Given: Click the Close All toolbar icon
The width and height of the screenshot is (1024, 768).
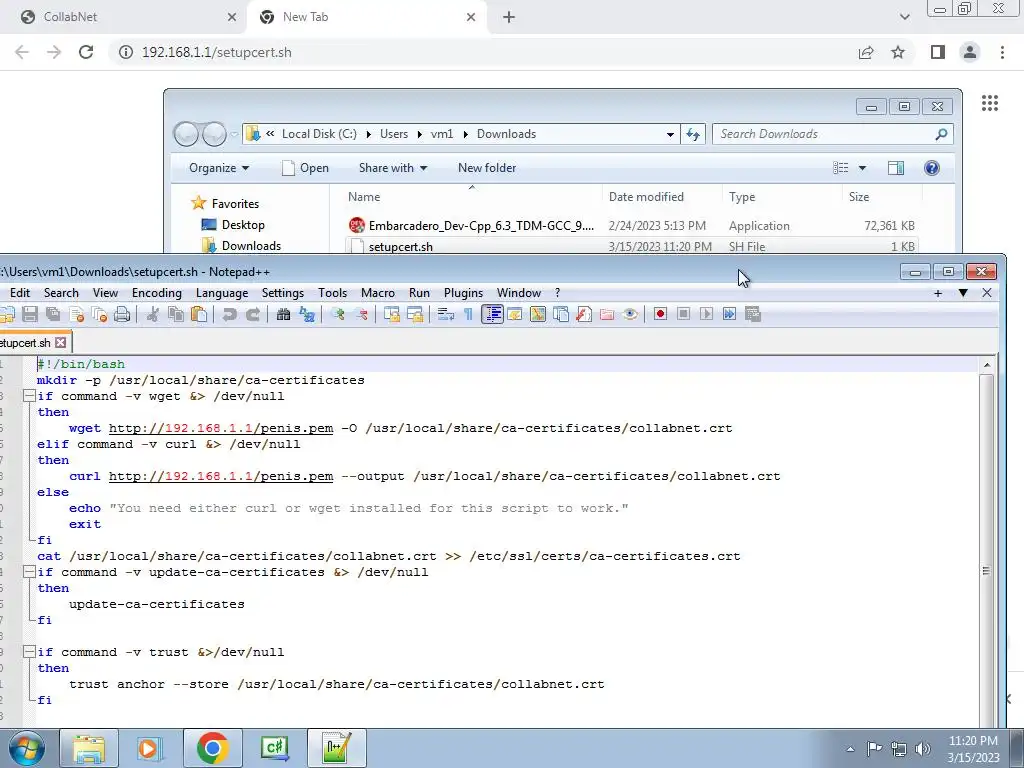Looking at the screenshot, I should pyautogui.click(x=99, y=314).
